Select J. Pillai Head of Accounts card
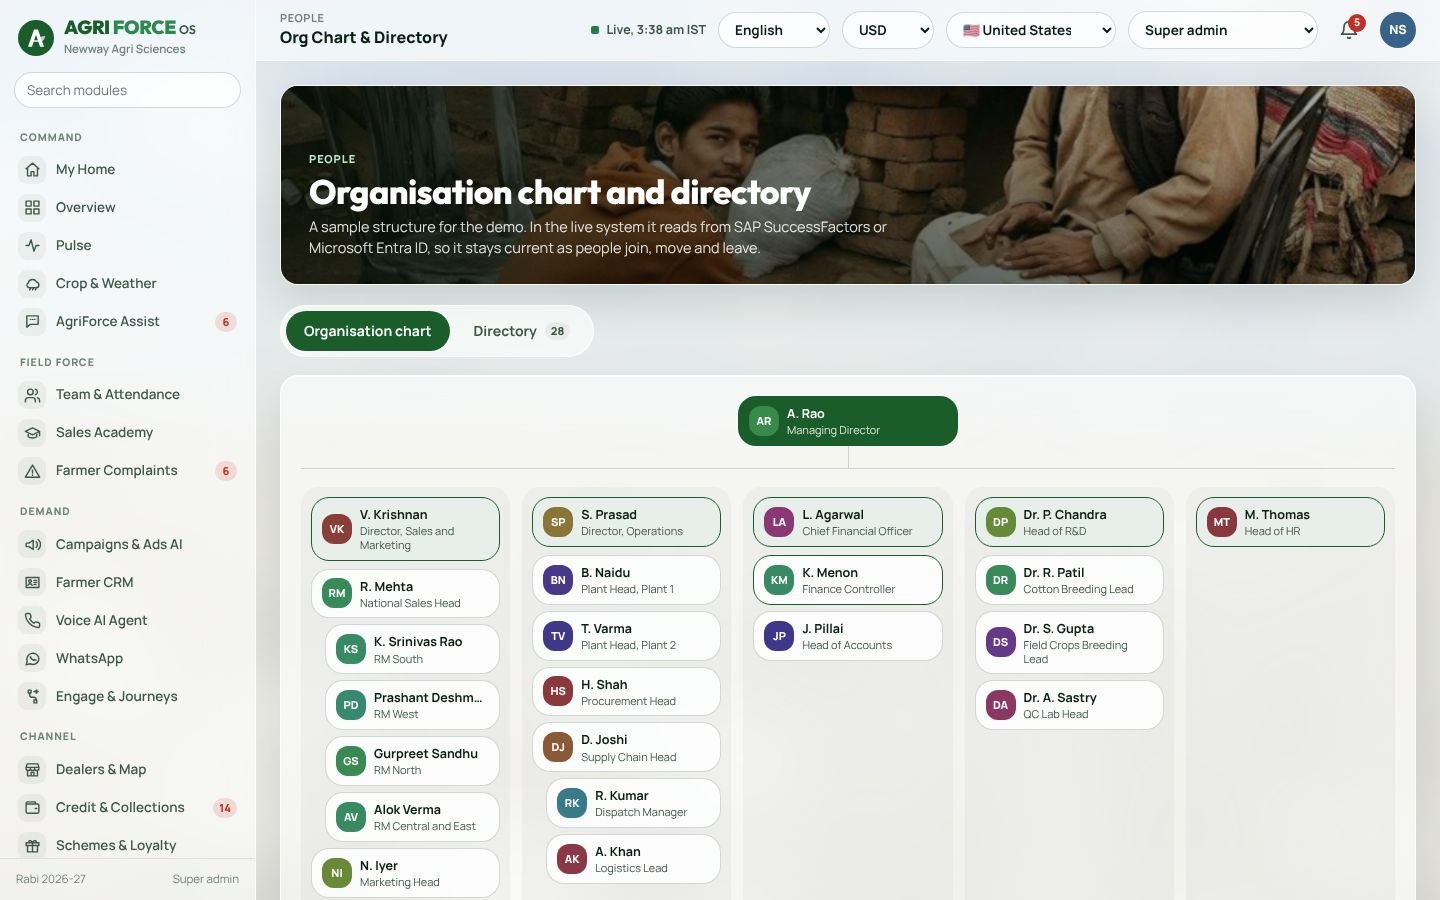This screenshot has width=1440, height=900. click(x=848, y=636)
